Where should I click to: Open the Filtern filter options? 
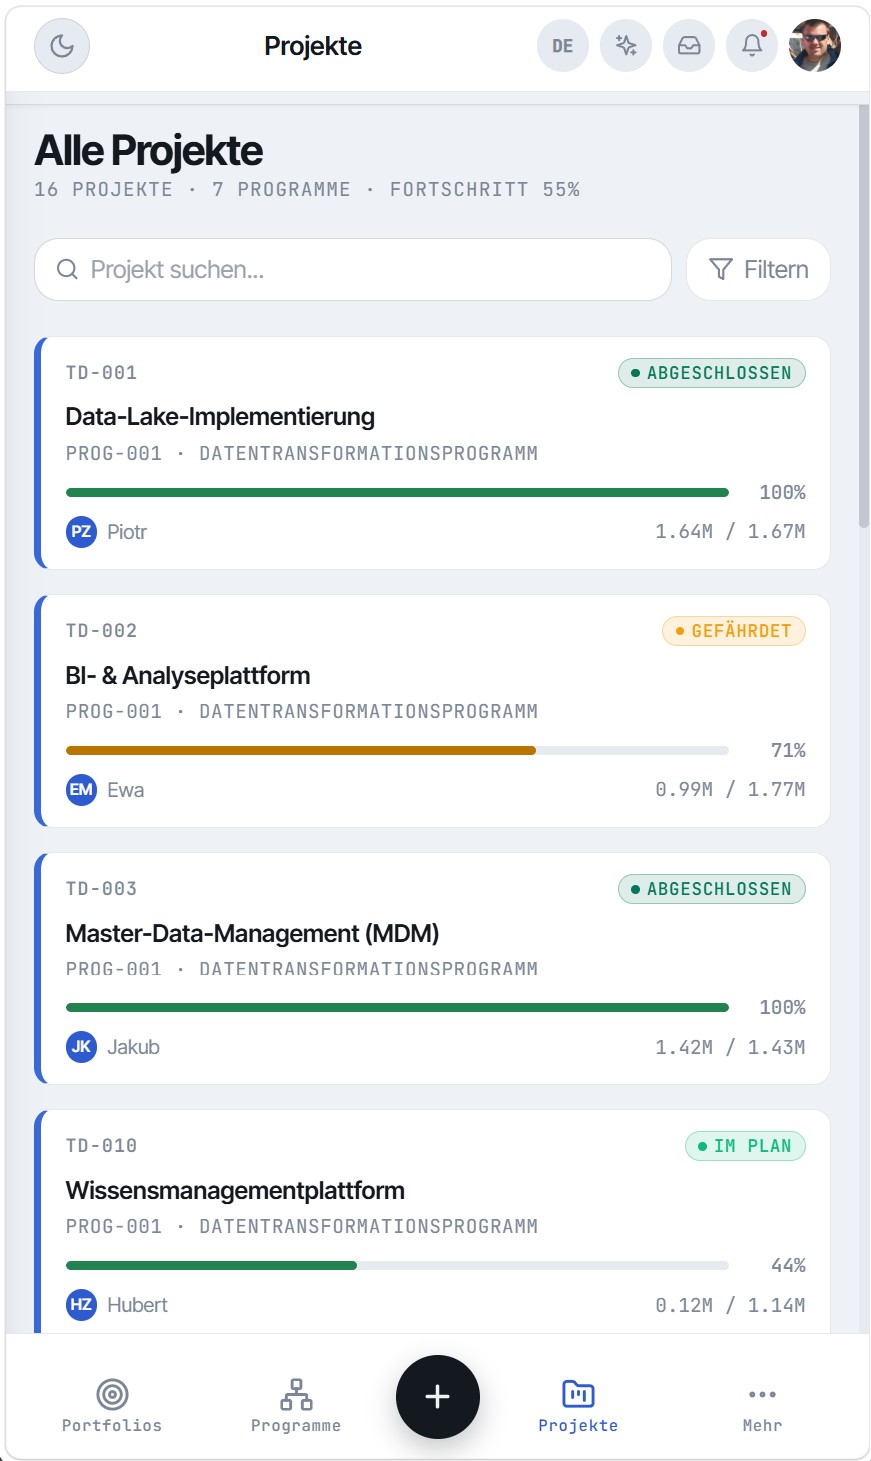[x=758, y=269]
